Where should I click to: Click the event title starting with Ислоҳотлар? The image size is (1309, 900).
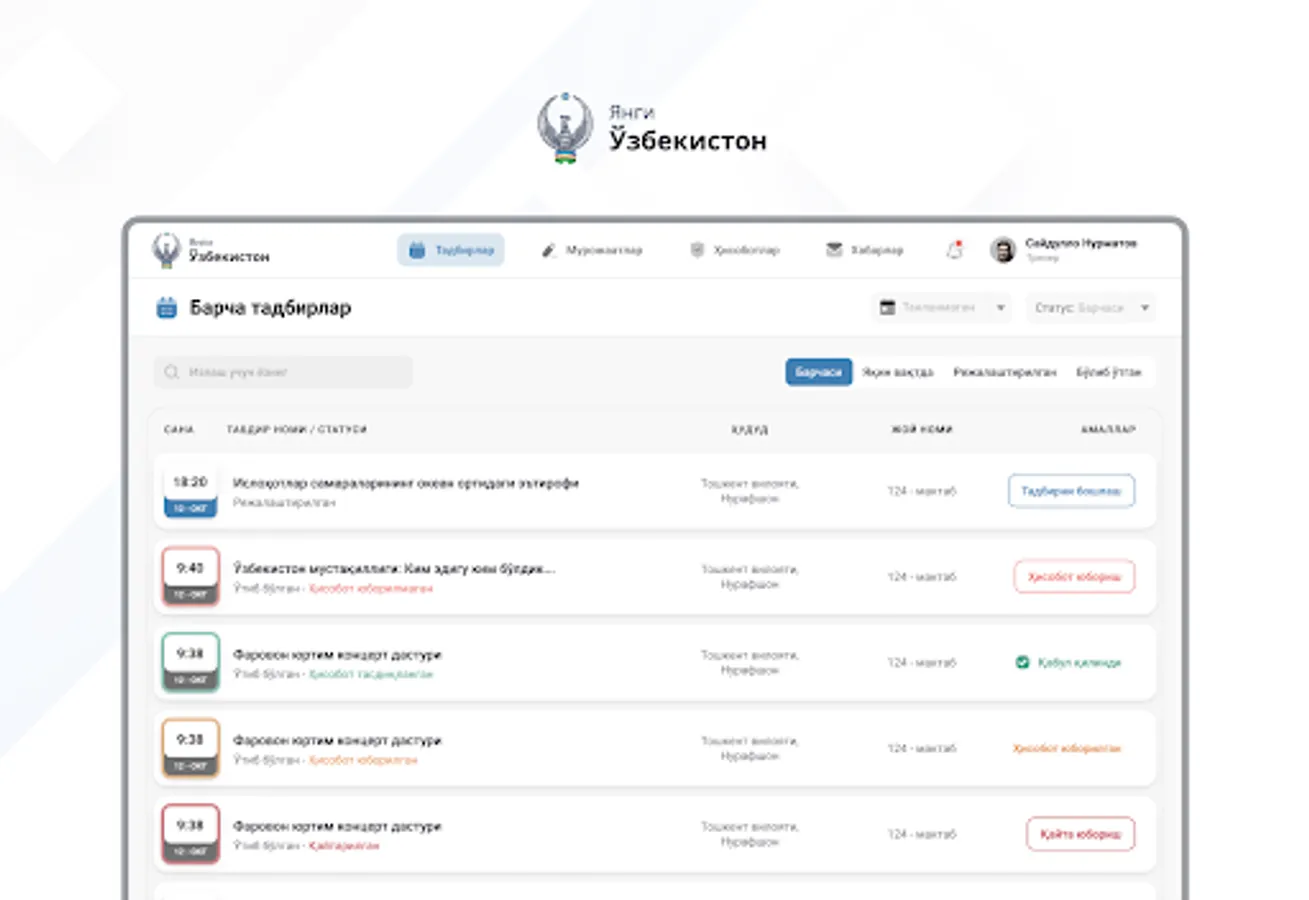[x=406, y=483]
